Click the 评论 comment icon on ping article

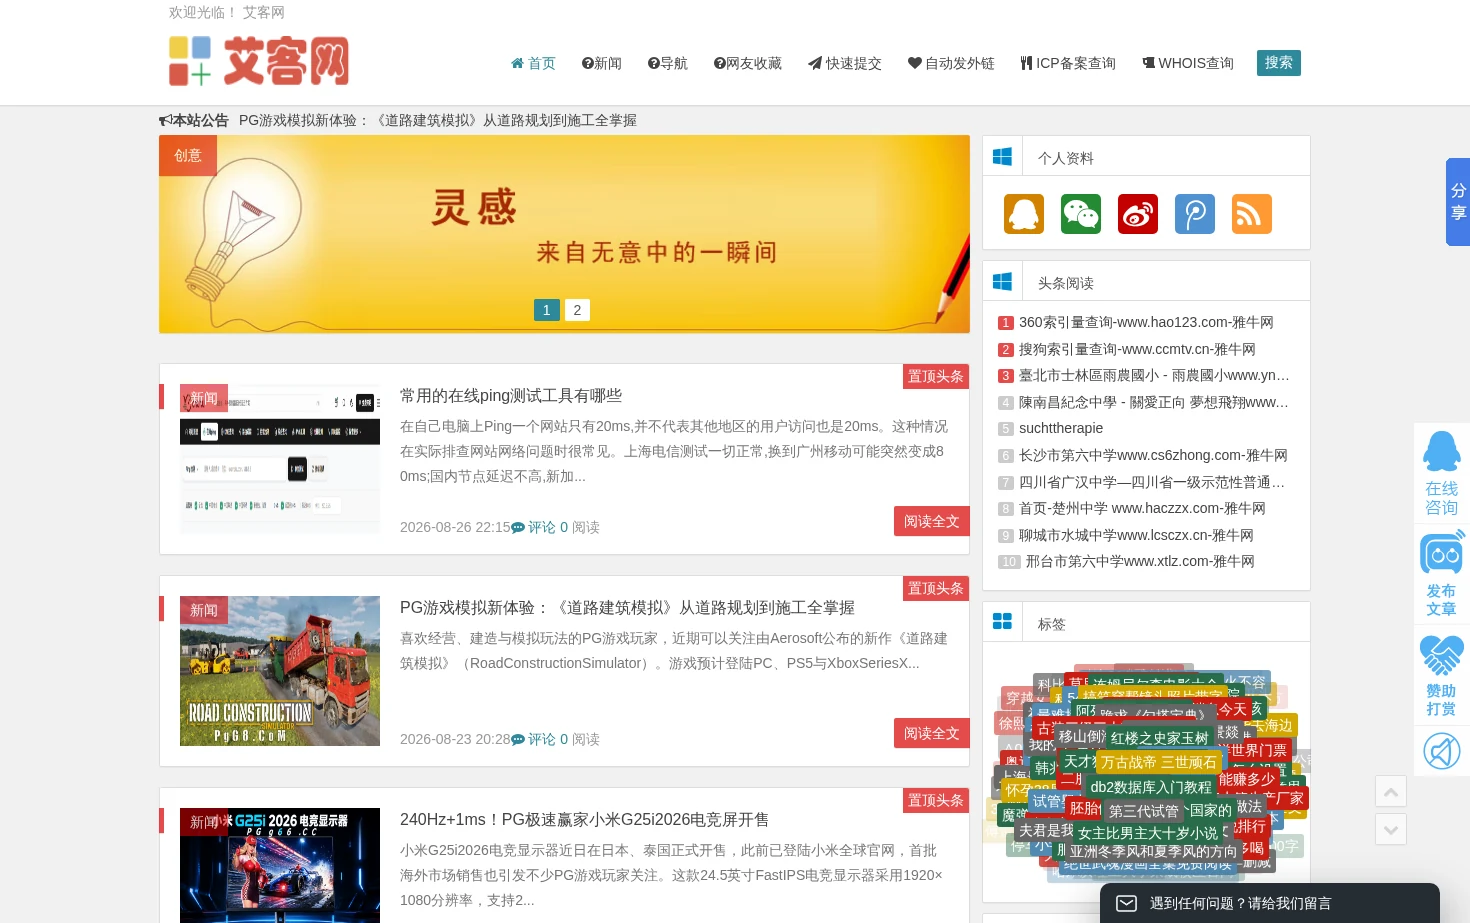coord(518,528)
